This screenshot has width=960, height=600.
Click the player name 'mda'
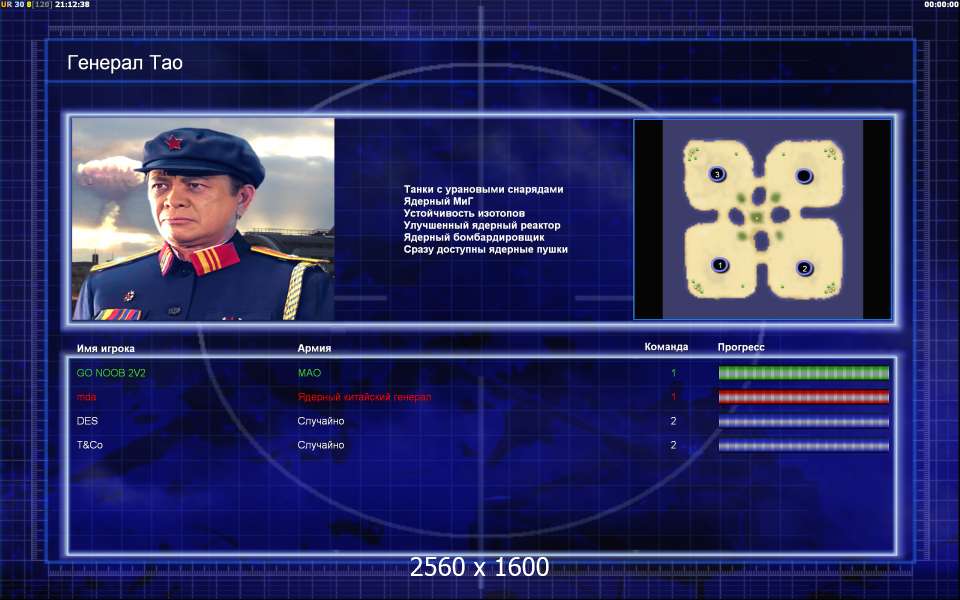coord(86,397)
